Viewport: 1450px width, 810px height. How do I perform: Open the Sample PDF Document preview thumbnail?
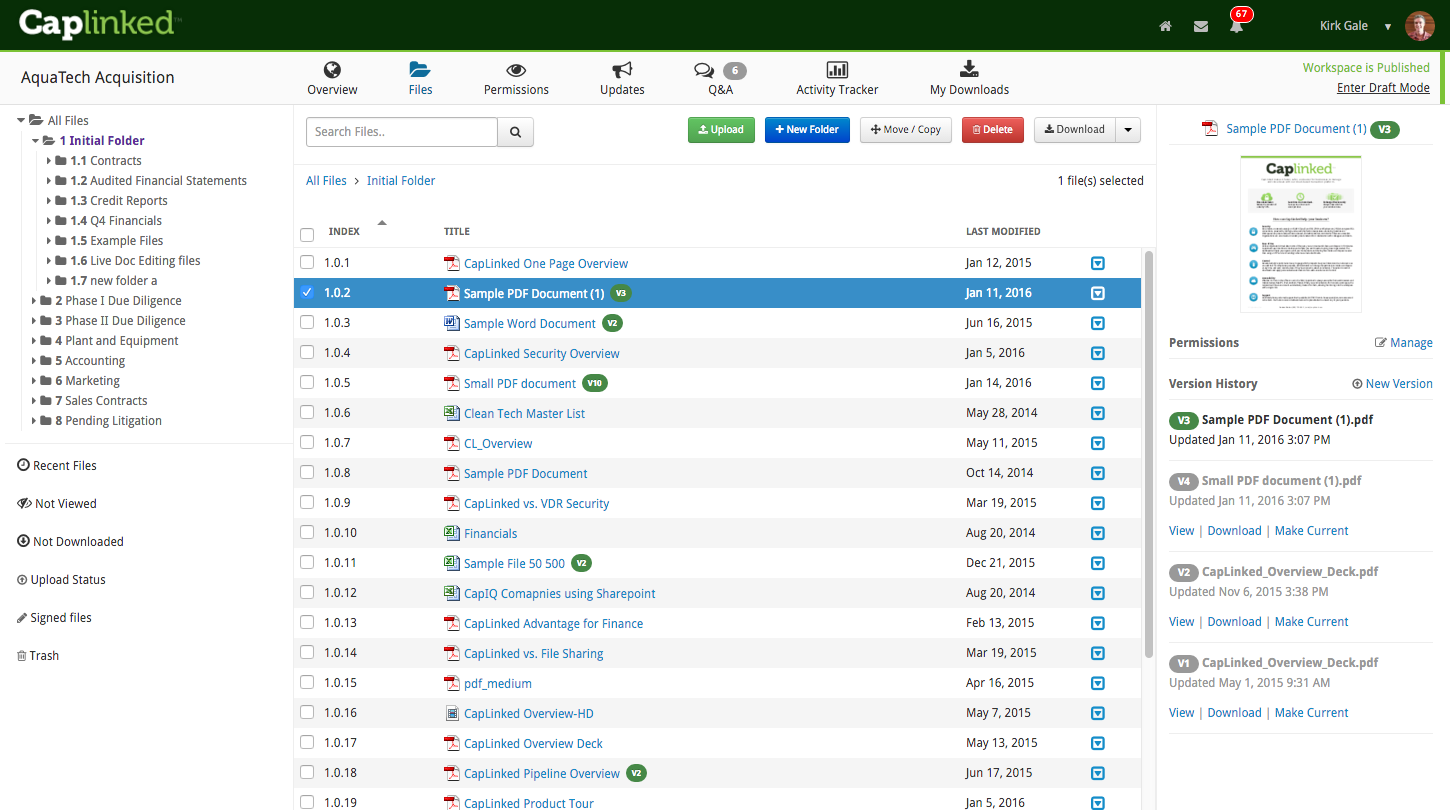pyautogui.click(x=1300, y=234)
